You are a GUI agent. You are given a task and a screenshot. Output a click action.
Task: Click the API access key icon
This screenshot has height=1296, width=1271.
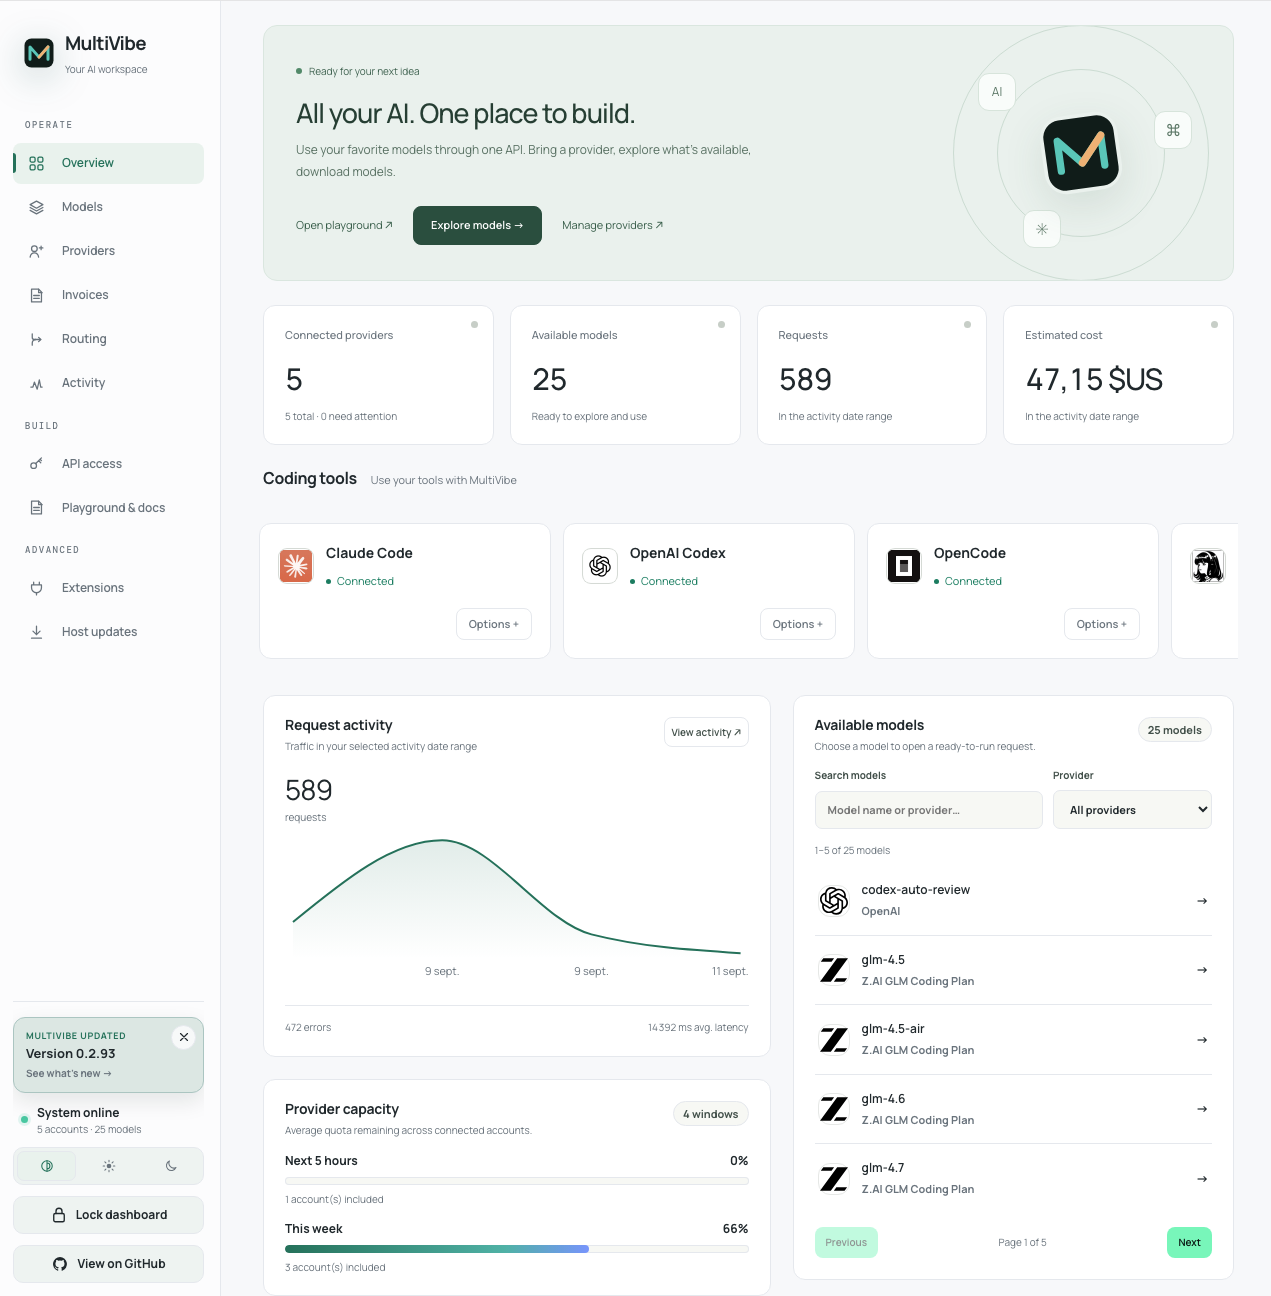coord(36,464)
